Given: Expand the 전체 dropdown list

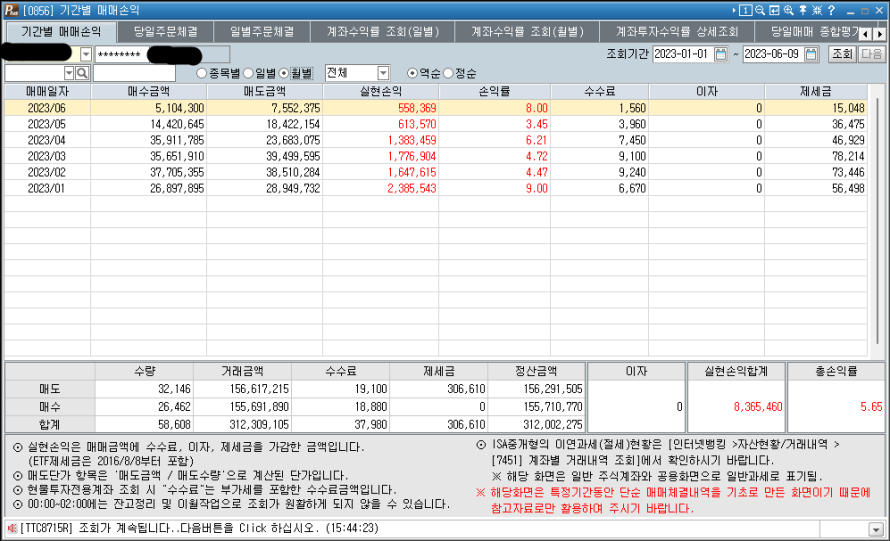Looking at the screenshot, I should pyautogui.click(x=383, y=73).
